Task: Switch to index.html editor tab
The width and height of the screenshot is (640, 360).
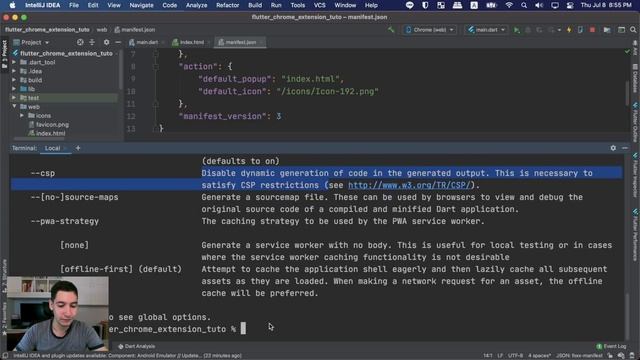Action: coord(191,42)
